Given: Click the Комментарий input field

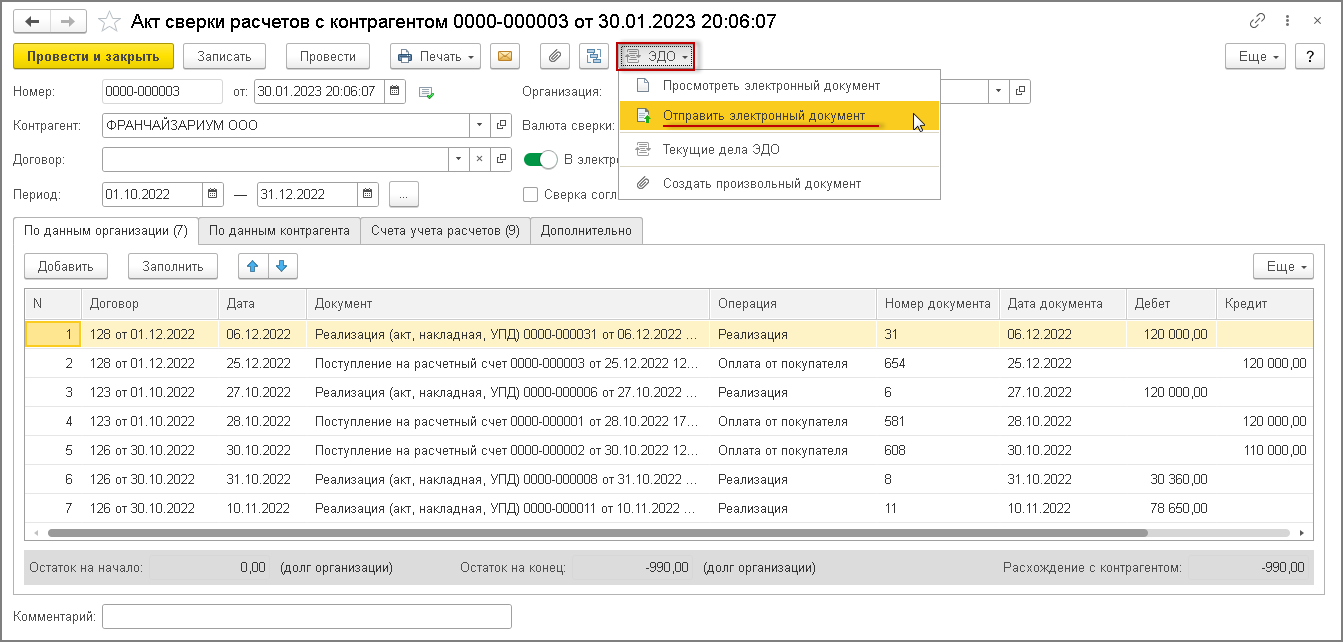Looking at the screenshot, I should tap(307, 617).
